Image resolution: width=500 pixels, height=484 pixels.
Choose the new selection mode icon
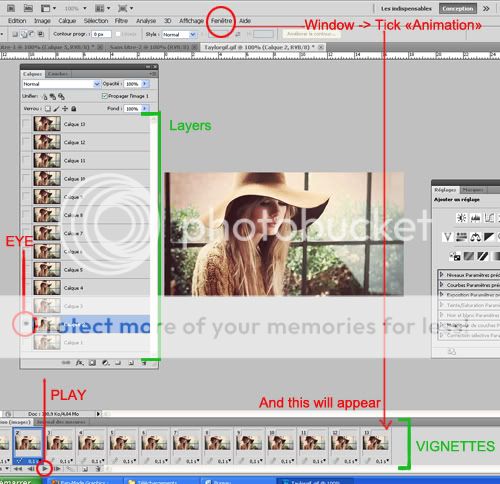coord(15,34)
